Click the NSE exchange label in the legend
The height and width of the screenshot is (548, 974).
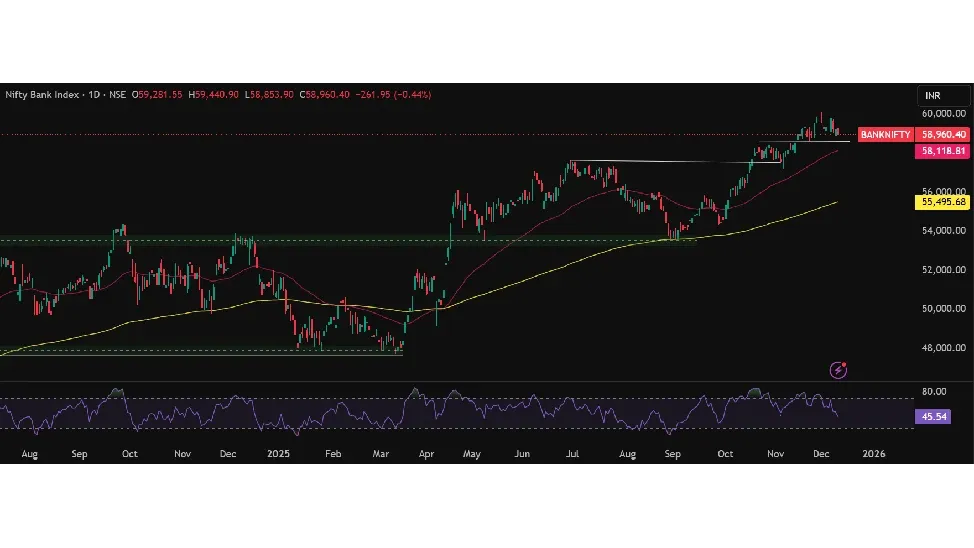[118, 95]
